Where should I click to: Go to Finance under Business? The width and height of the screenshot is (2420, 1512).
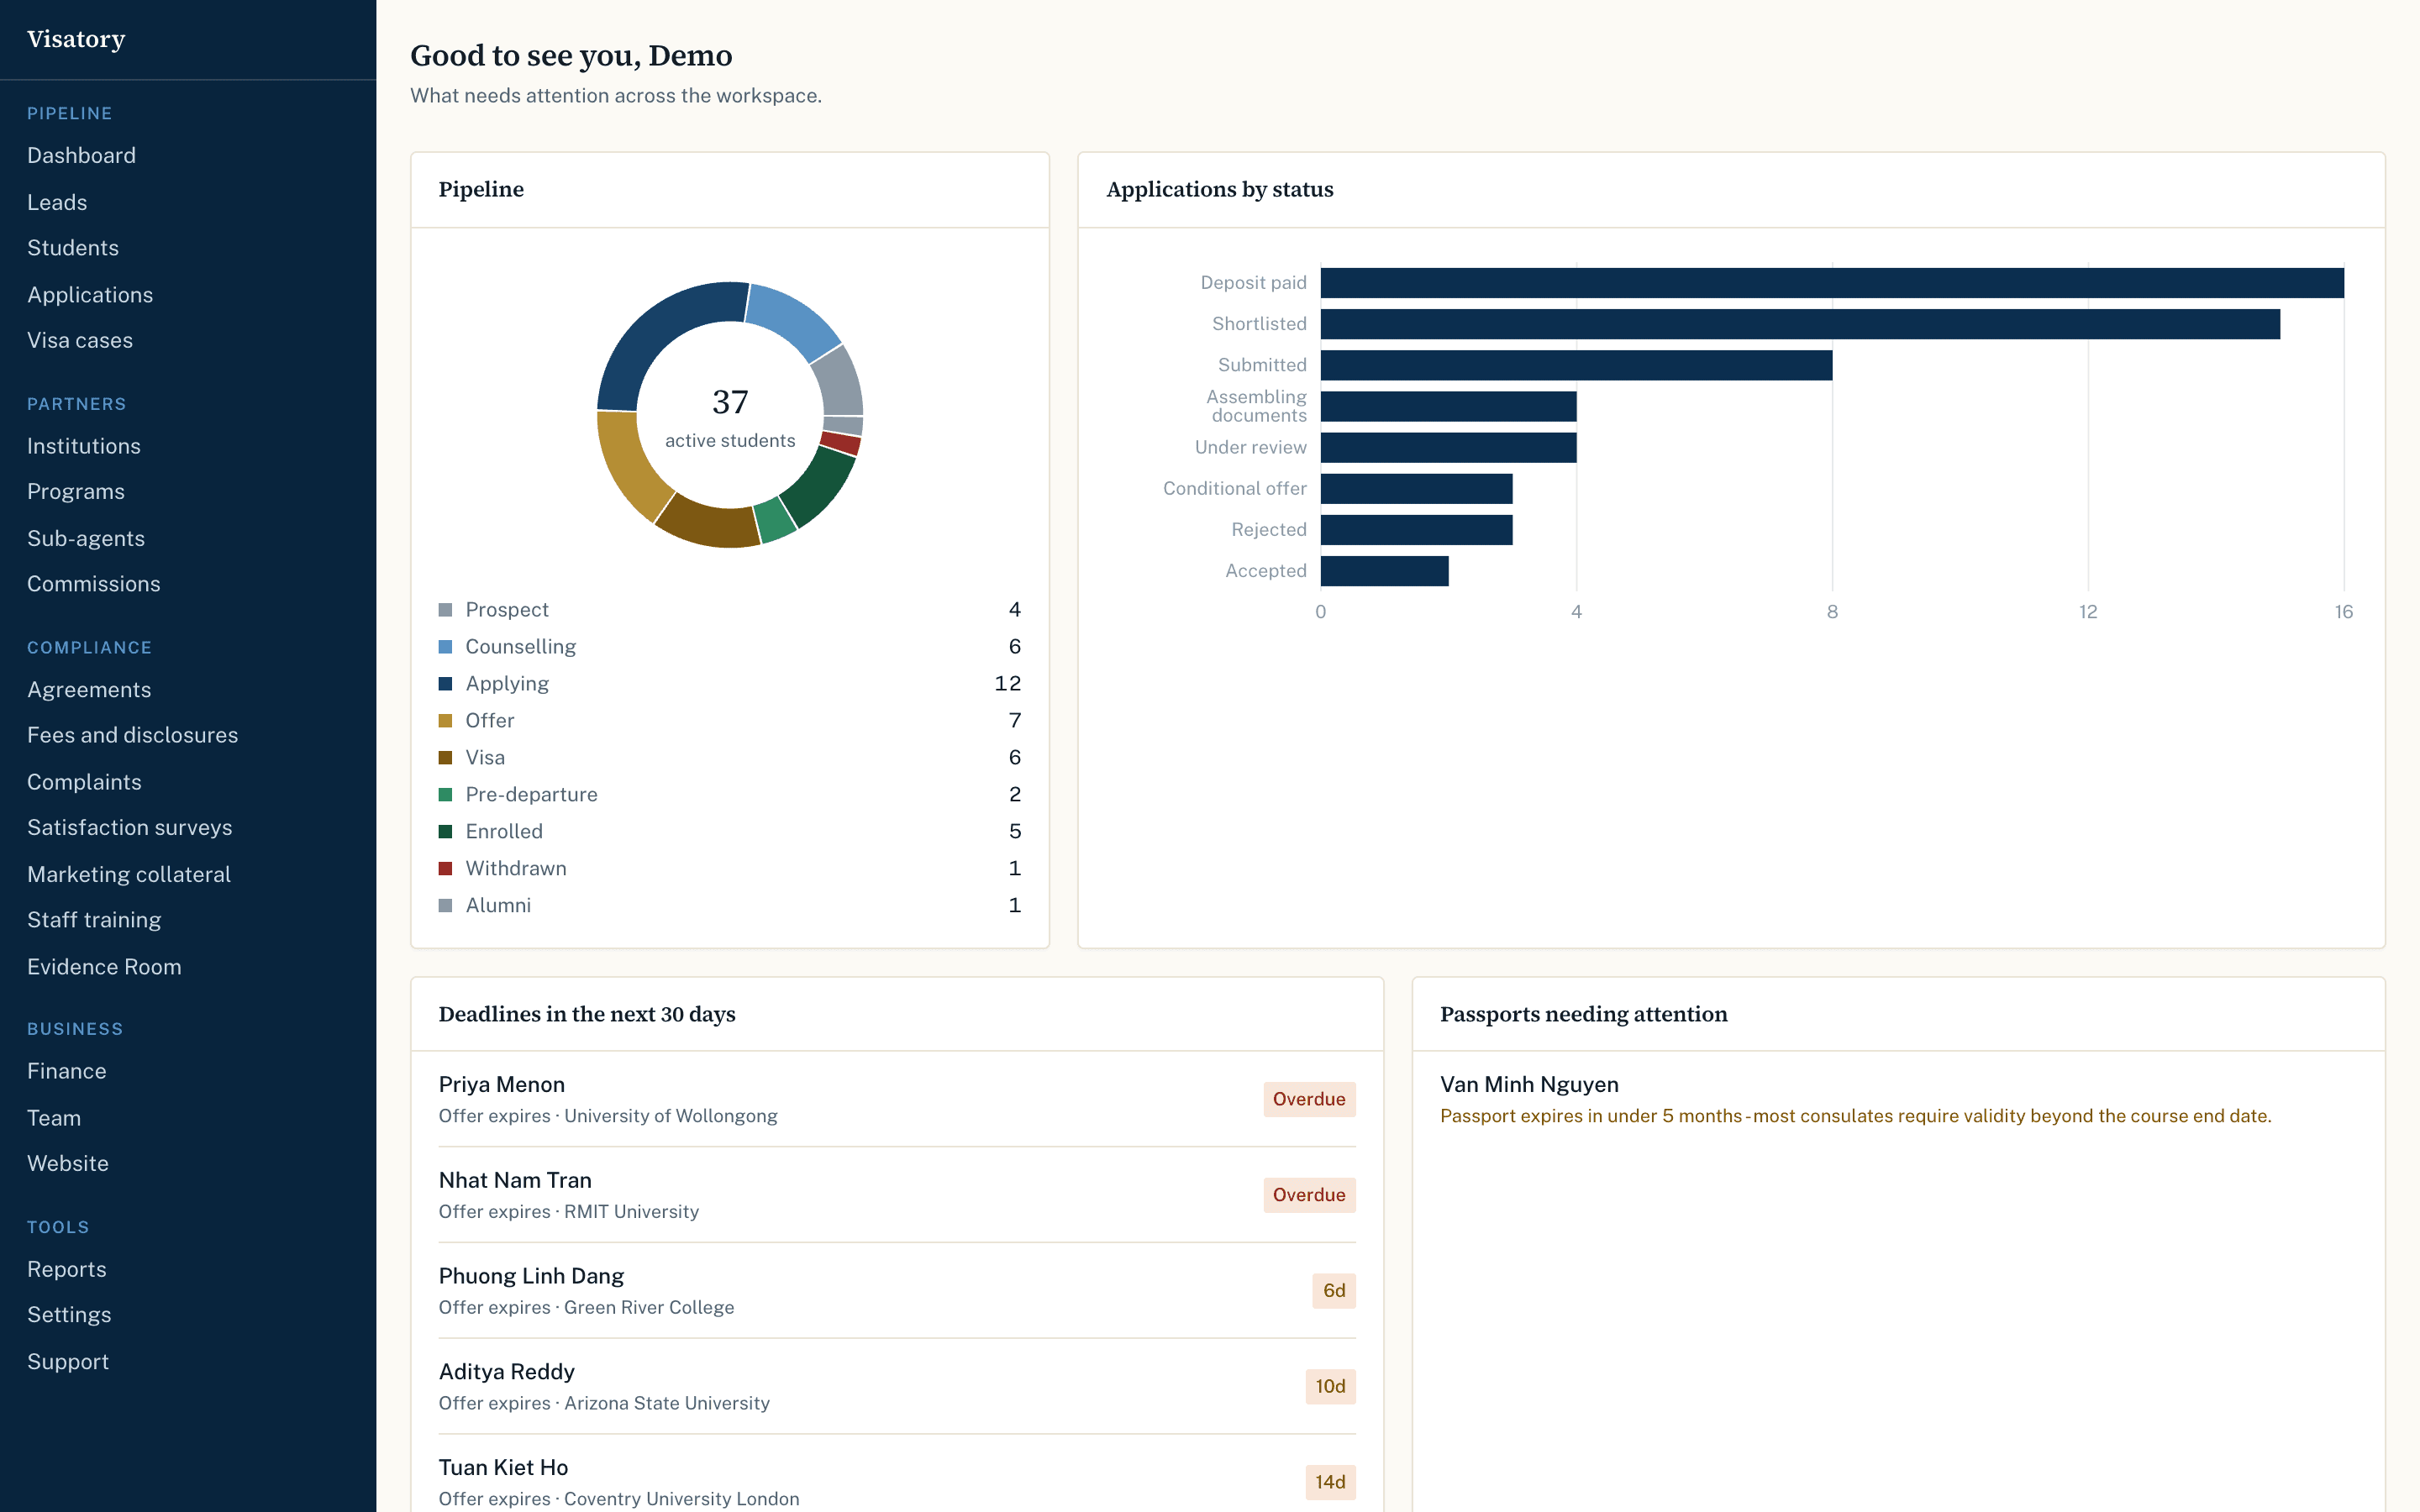click(x=67, y=1071)
